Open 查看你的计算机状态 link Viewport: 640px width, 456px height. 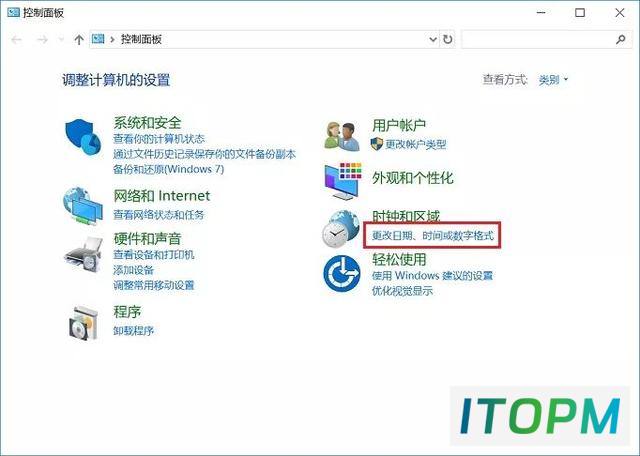[159, 139]
